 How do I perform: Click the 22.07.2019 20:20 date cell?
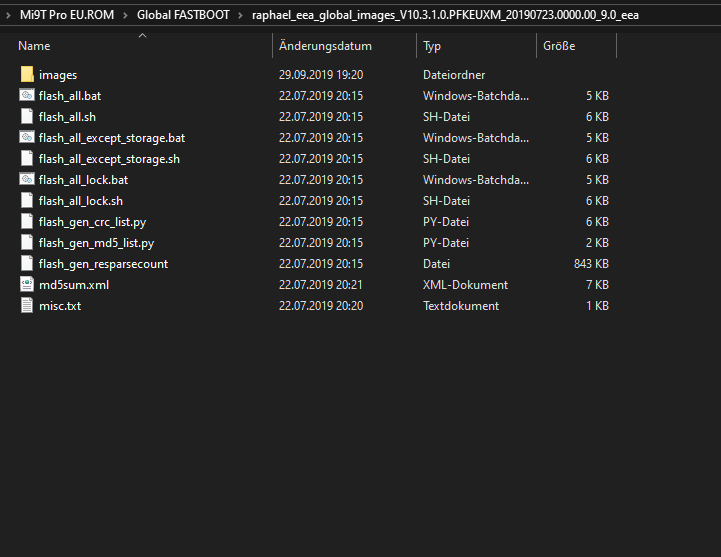[321, 306]
